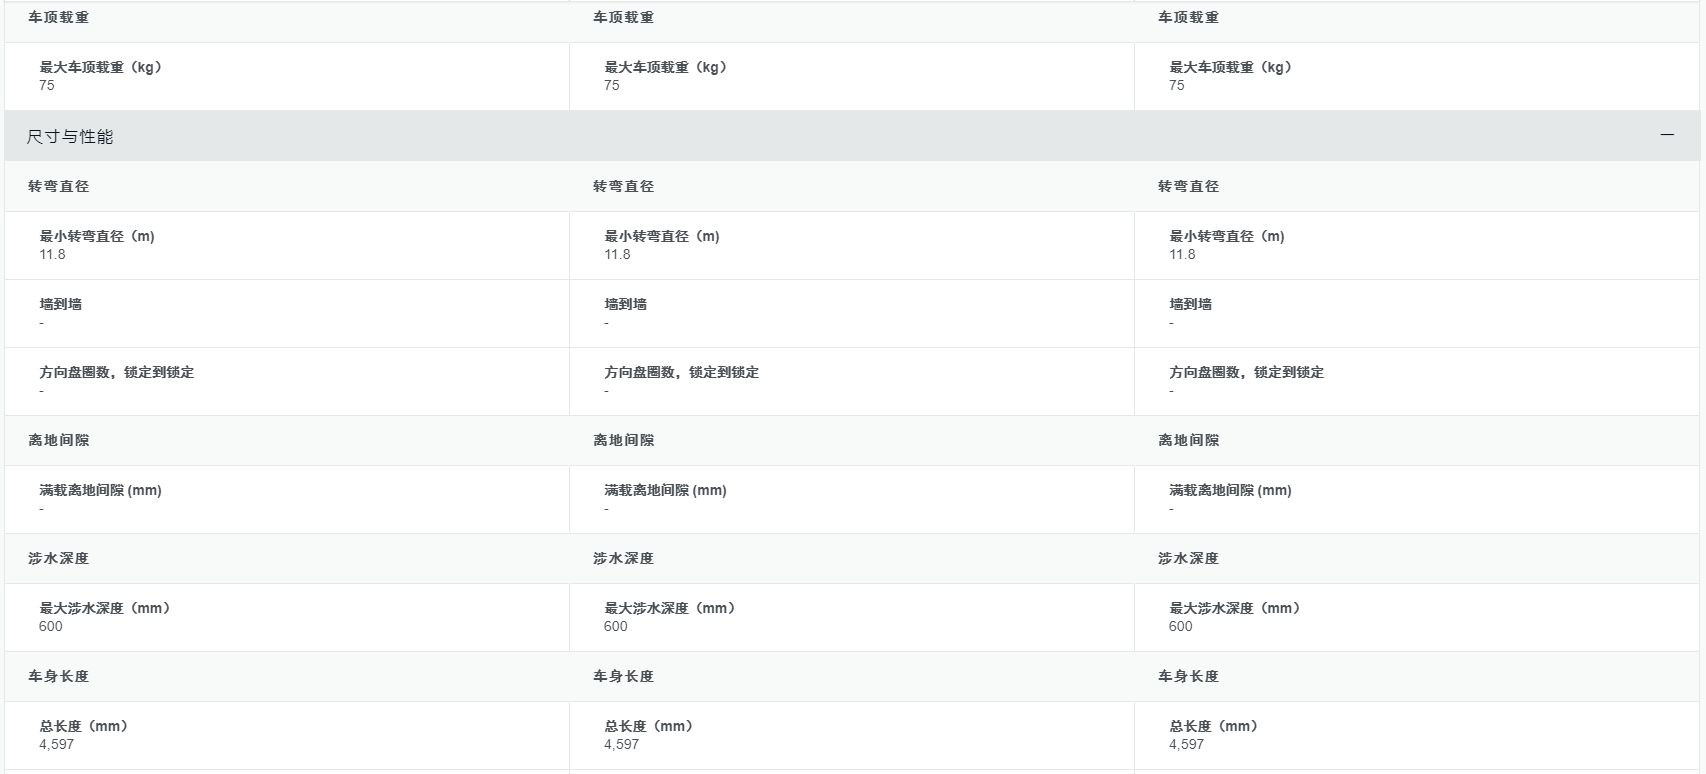Select 车顶载重 heading in the left column
The width and height of the screenshot is (1706, 774).
pos(58,18)
